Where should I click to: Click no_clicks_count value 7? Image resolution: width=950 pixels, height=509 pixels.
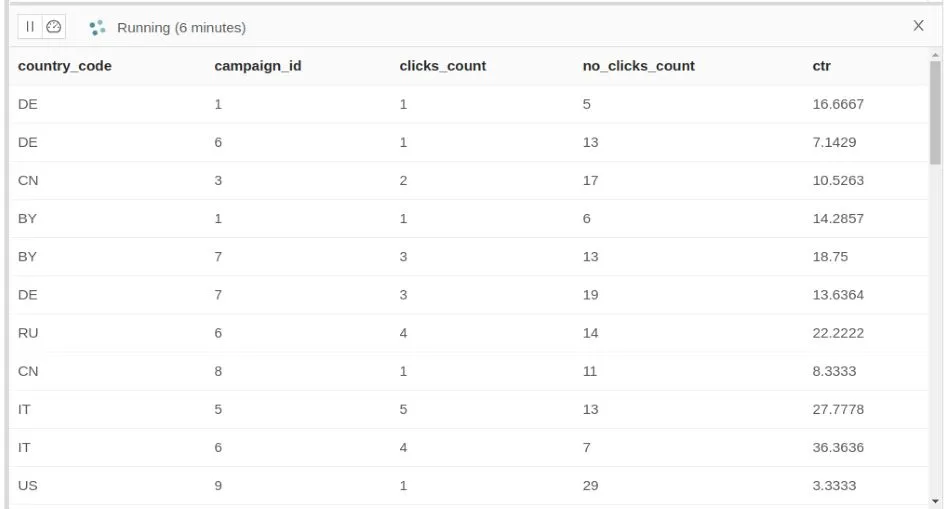[x=586, y=448]
